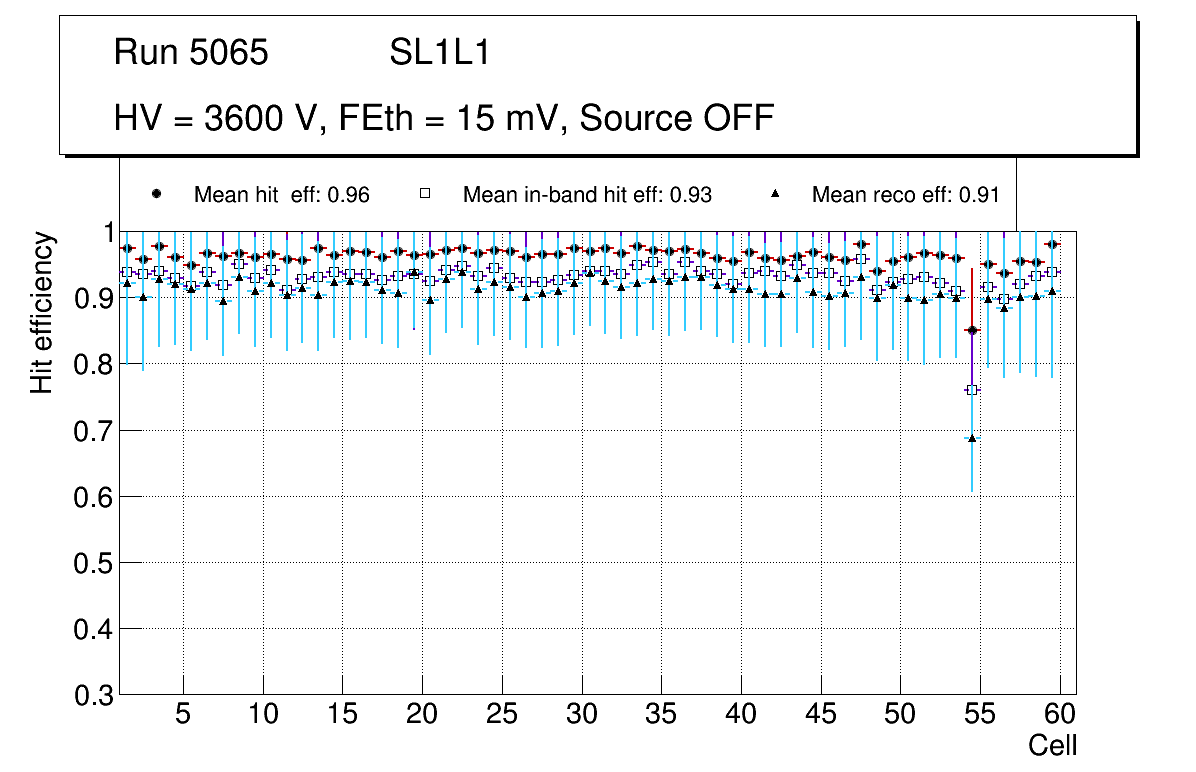The height and width of the screenshot is (772, 1196).
Task: Select the 'SL1L1' label in title box
Action: coord(439,53)
